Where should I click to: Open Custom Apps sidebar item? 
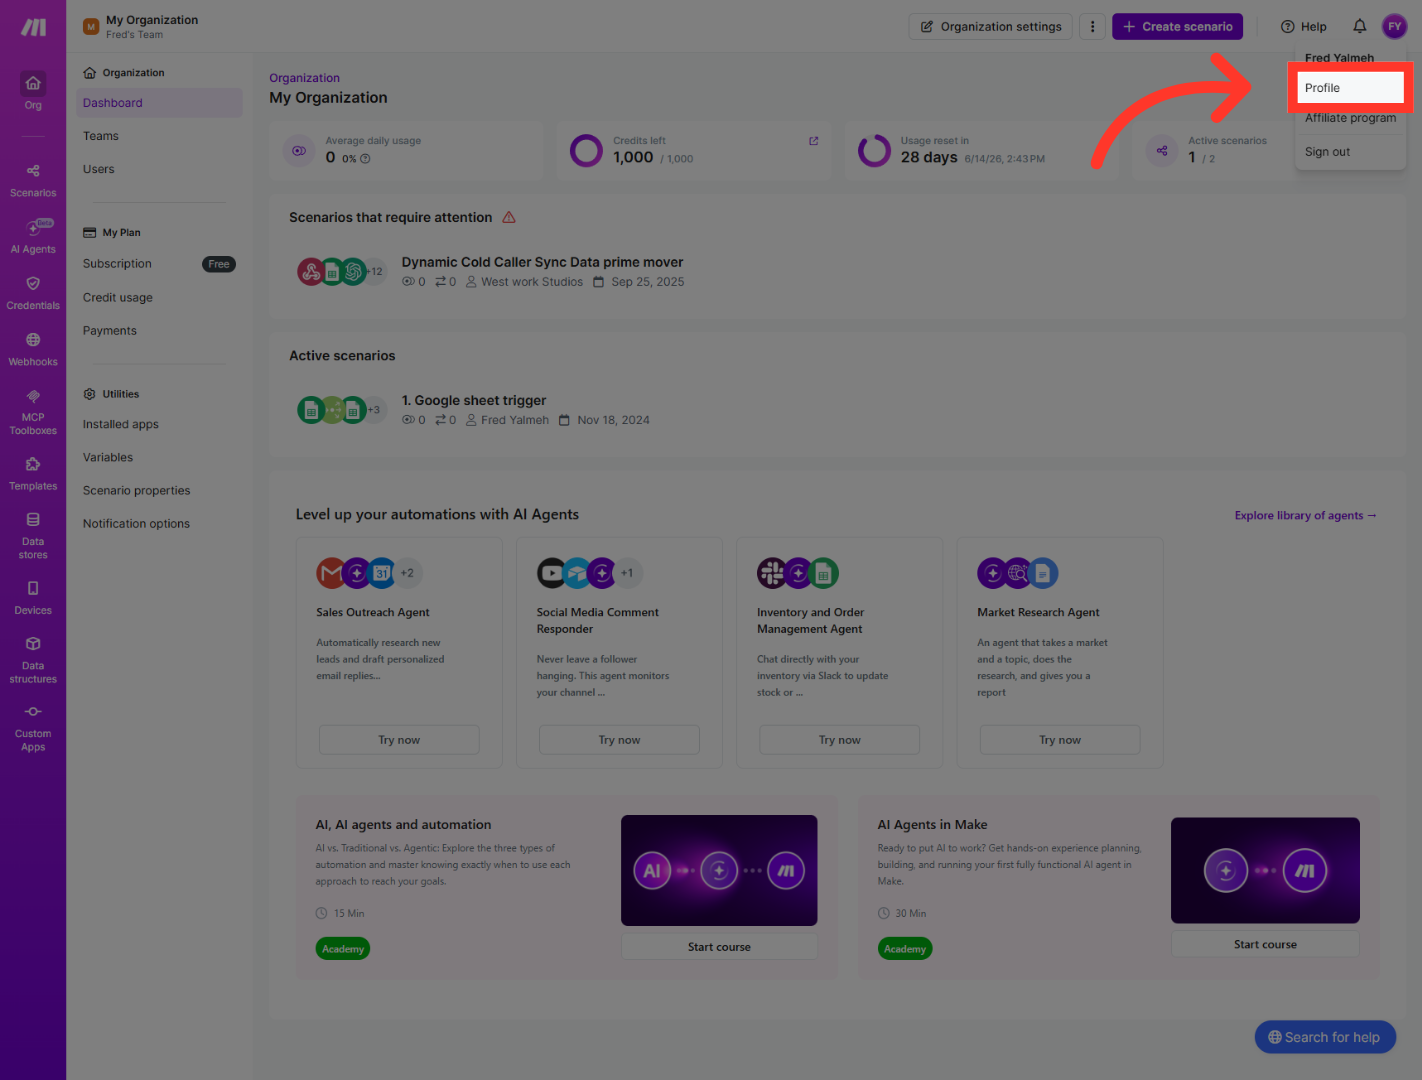click(x=33, y=728)
